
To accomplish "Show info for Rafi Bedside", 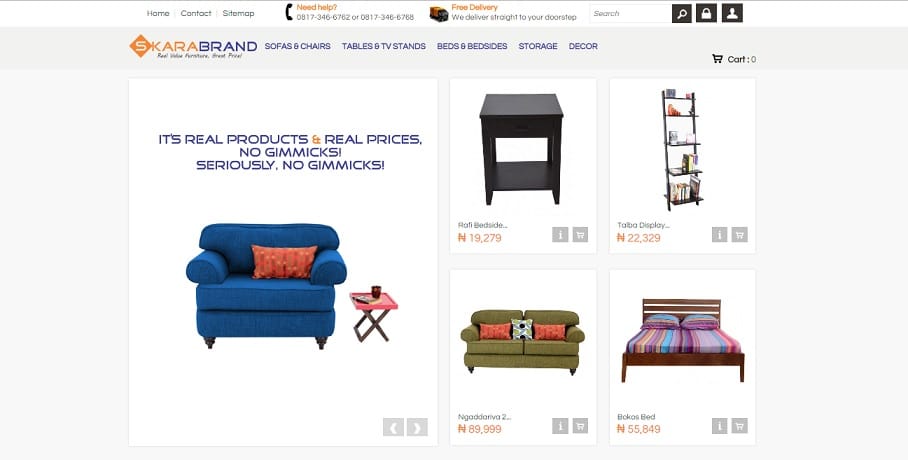I will 560,235.
